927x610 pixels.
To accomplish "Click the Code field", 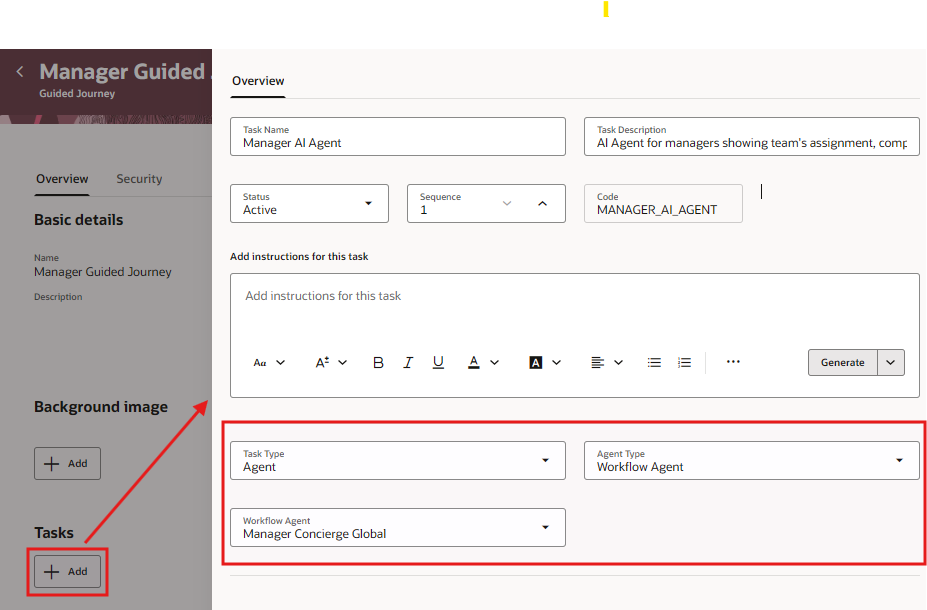I will [x=663, y=203].
